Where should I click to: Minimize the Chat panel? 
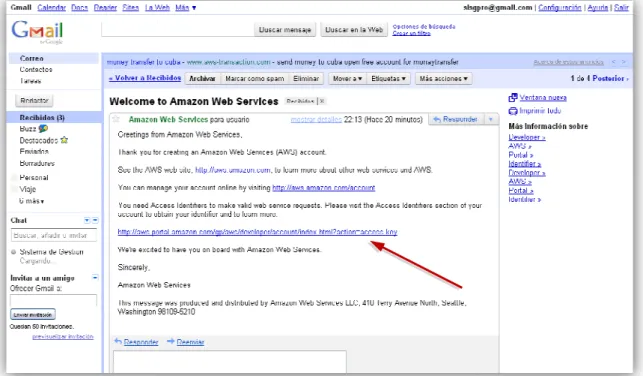pos(95,220)
